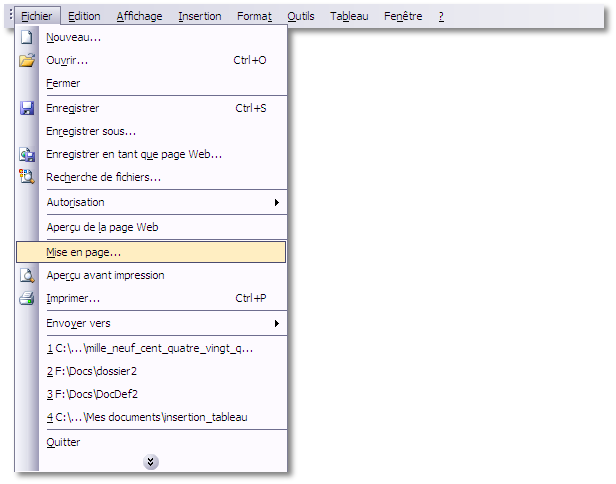Open recent file 1 mille_neuf_cent_quatre_vingt
The height and width of the screenshot is (484, 616).
coord(151,348)
